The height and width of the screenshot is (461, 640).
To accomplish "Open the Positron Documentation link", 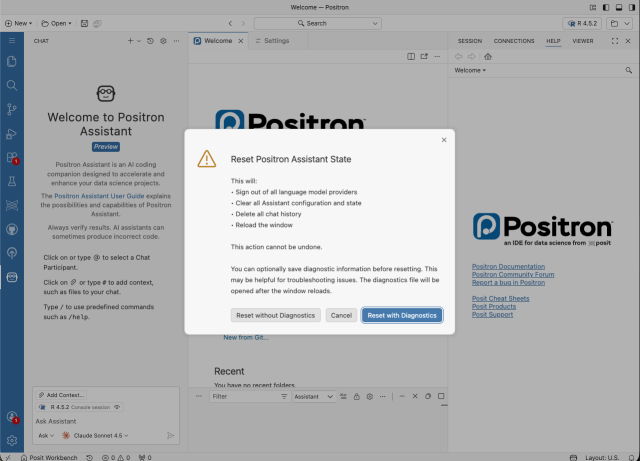I will [x=508, y=266].
